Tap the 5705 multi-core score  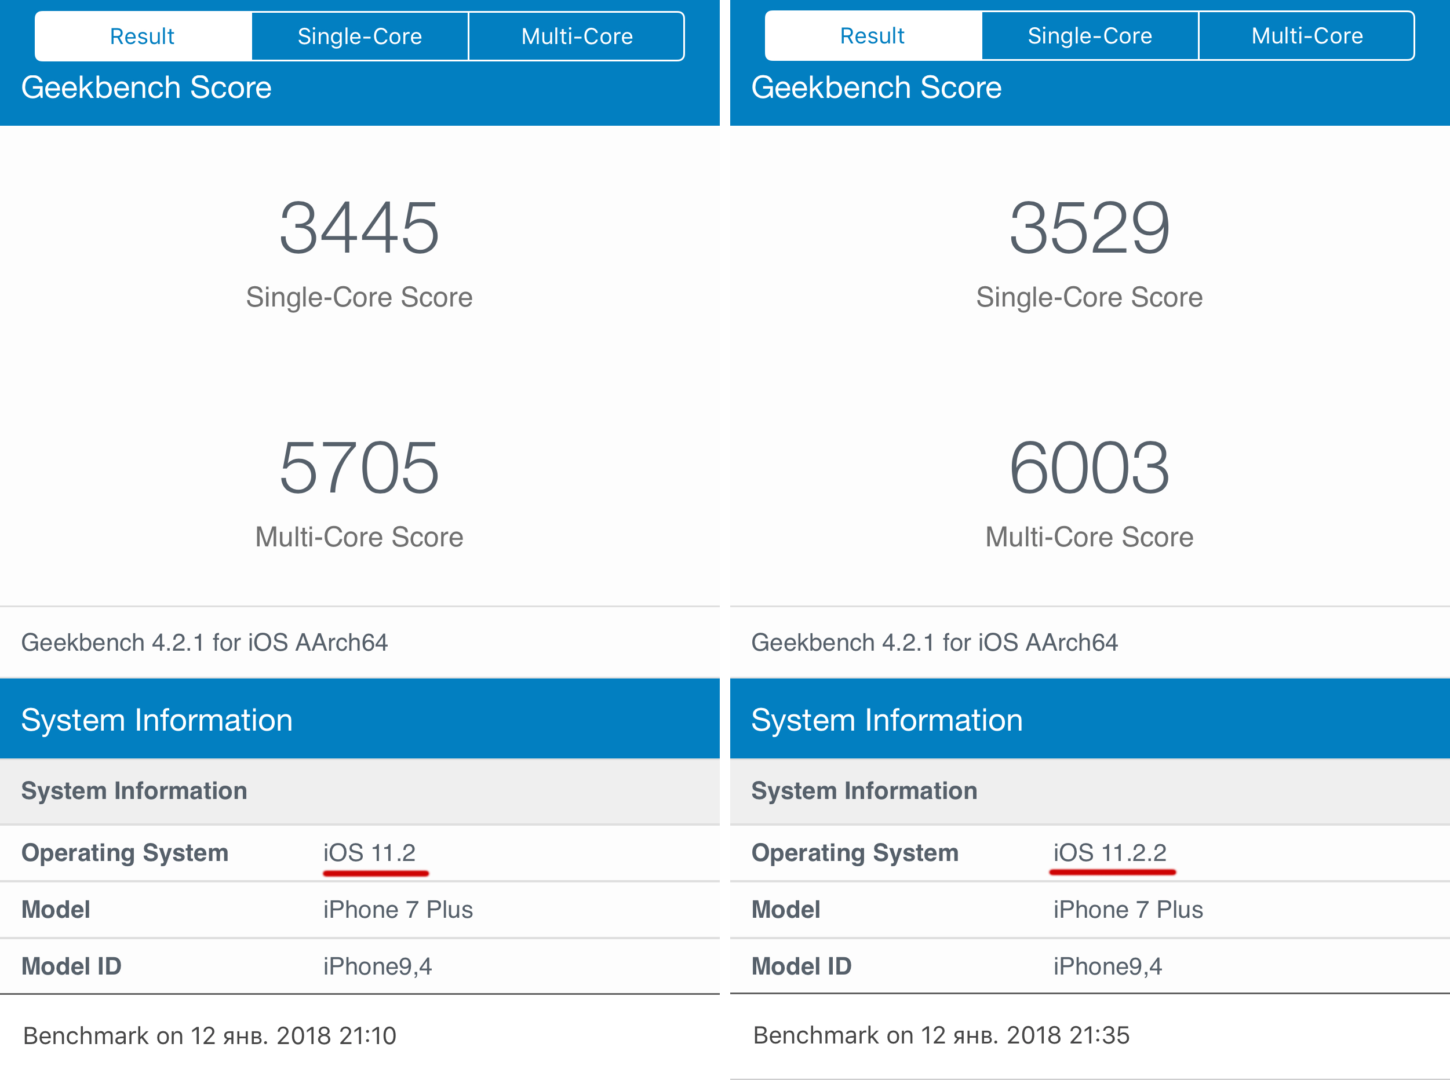pyautogui.click(x=359, y=468)
